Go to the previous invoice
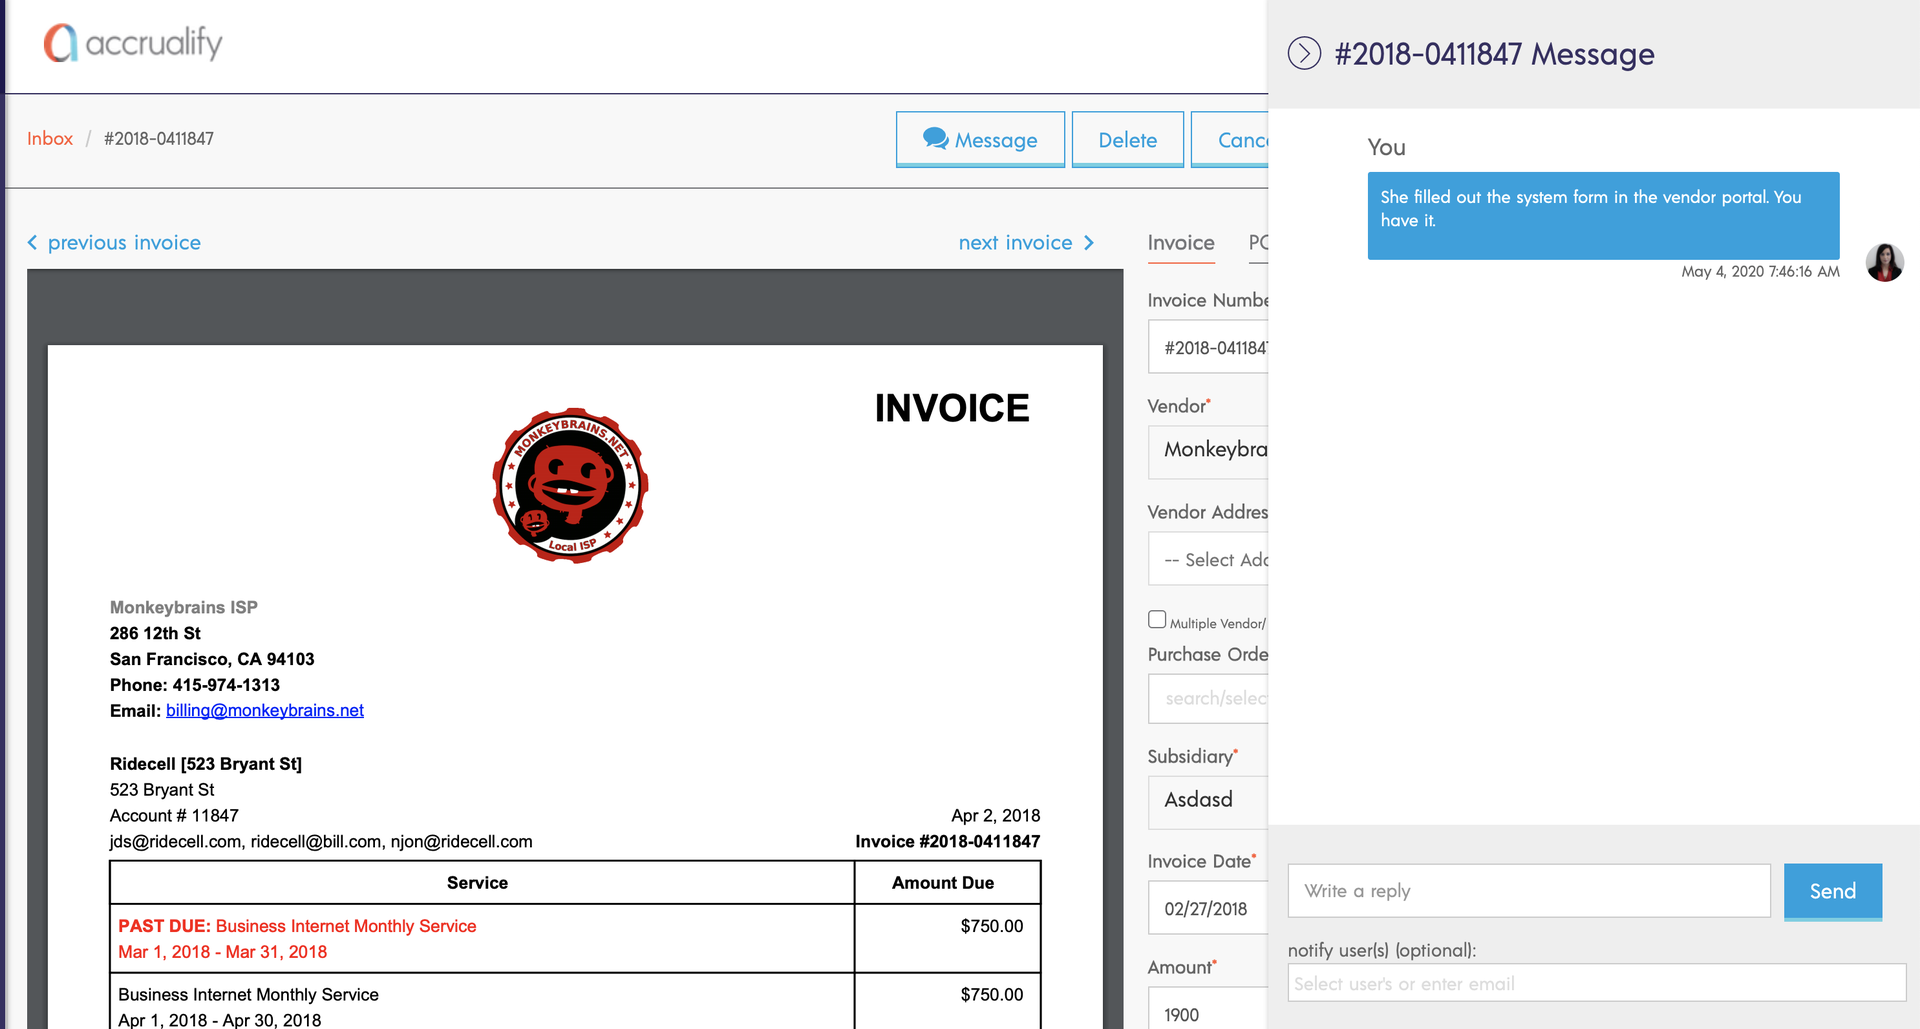This screenshot has height=1029, width=1920. [124, 243]
